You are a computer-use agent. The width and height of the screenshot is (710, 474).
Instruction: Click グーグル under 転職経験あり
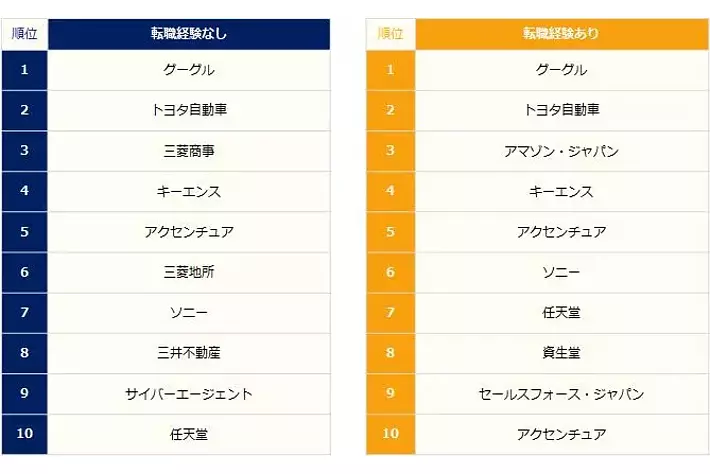(560, 70)
